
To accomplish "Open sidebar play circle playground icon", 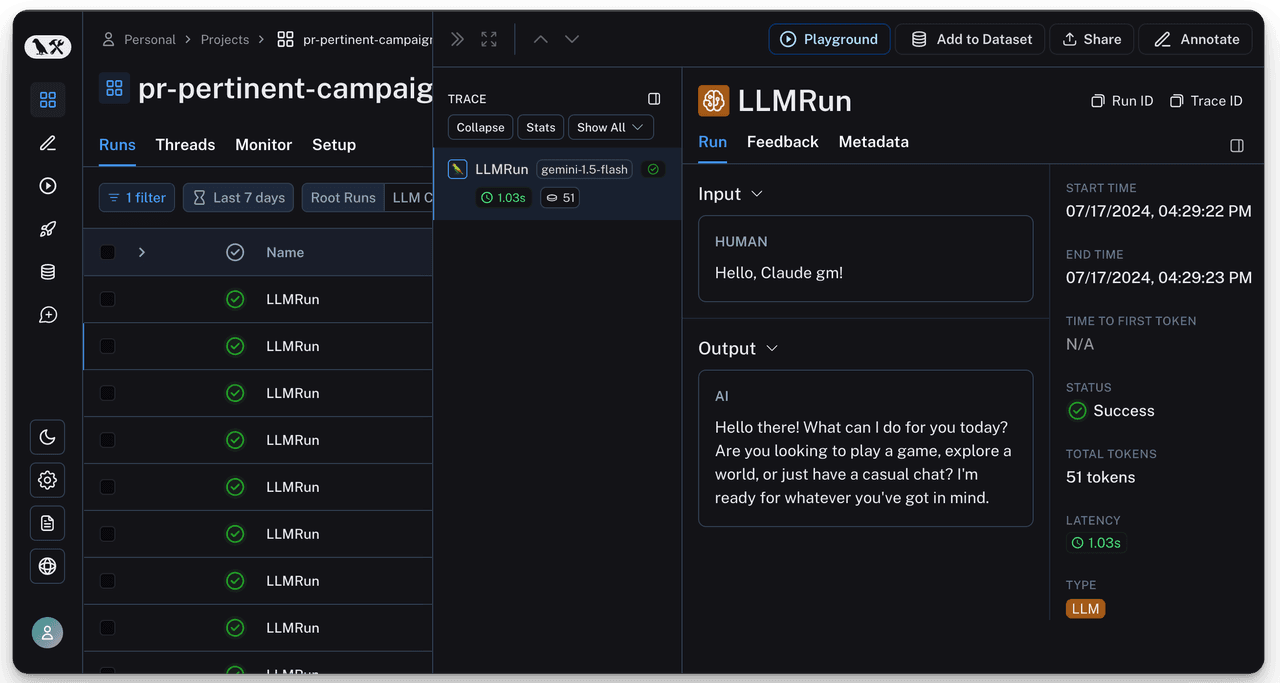I will [47, 186].
